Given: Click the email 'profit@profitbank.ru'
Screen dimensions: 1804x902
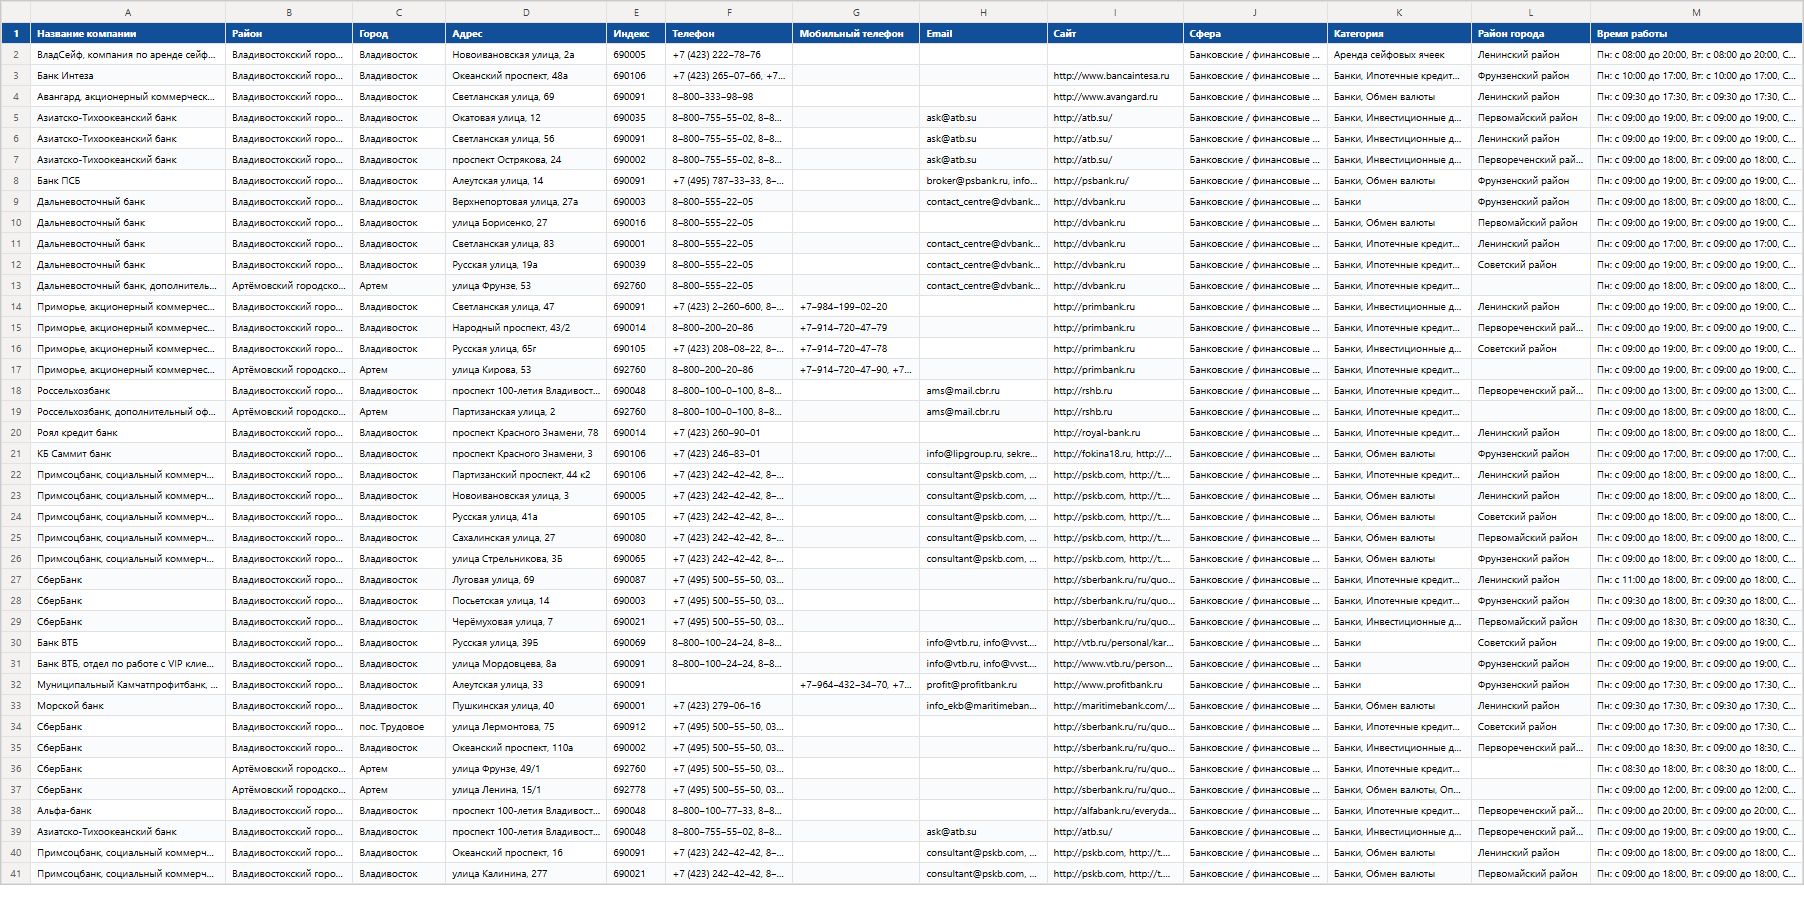Looking at the screenshot, I should click(x=983, y=685).
